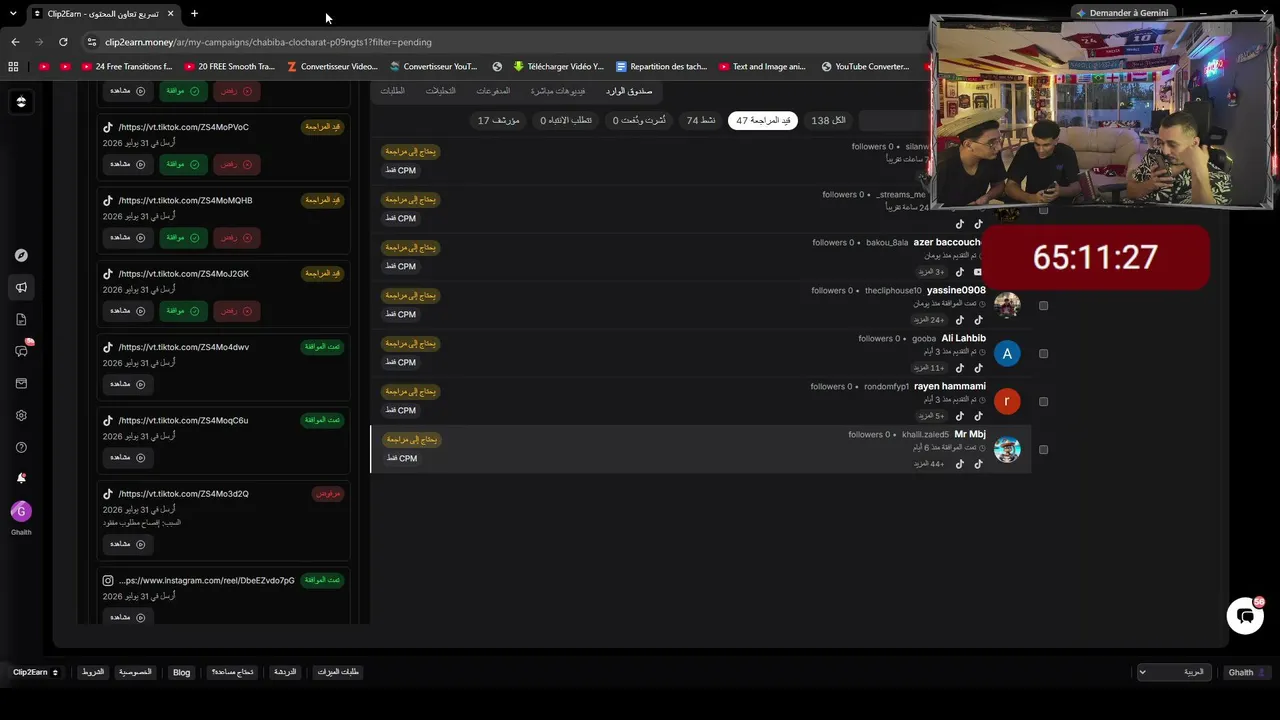1280x720 pixels.
Task: Open the طلبات الميزات feature requests link
Action: (338, 672)
